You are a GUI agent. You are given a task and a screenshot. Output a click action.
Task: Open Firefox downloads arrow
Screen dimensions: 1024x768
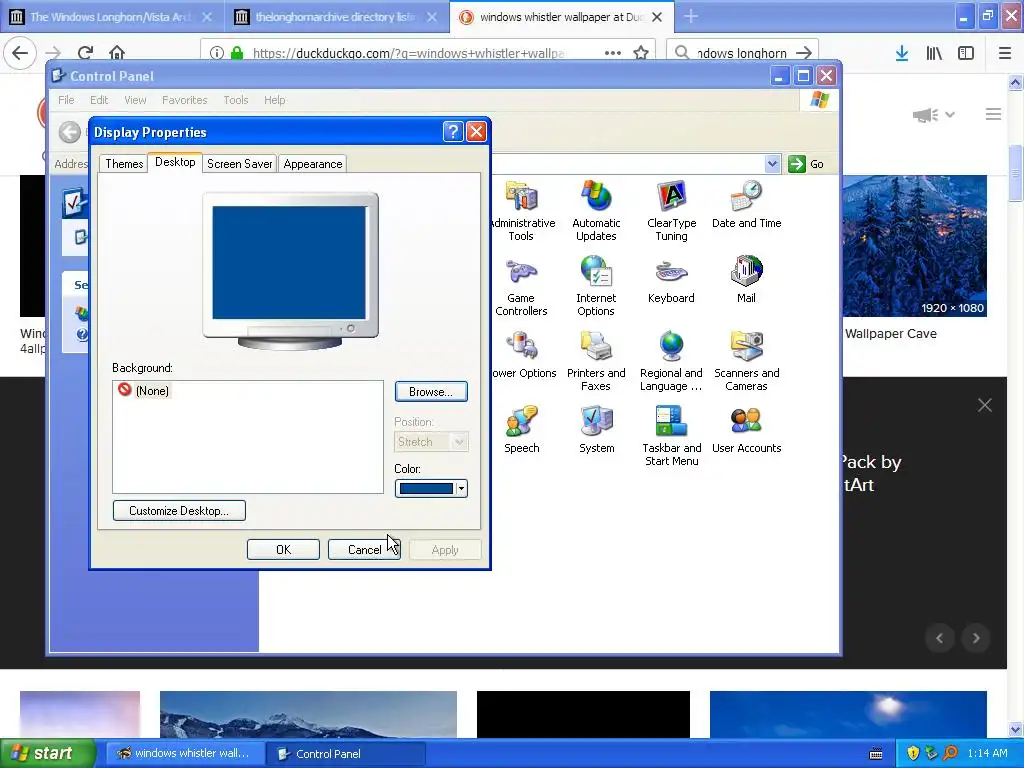902,53
